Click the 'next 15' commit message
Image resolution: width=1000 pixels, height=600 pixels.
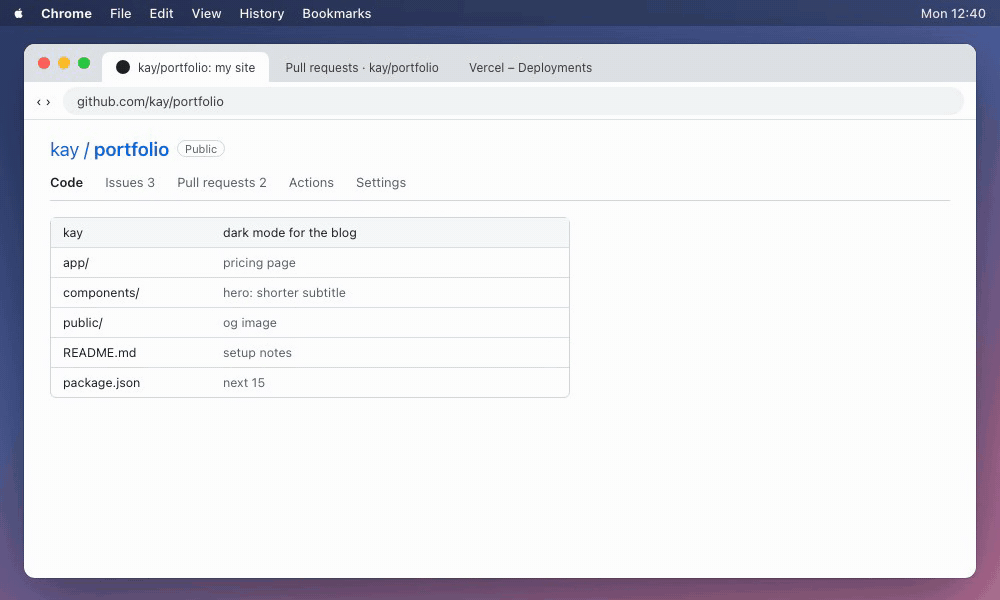coord(244,383)
